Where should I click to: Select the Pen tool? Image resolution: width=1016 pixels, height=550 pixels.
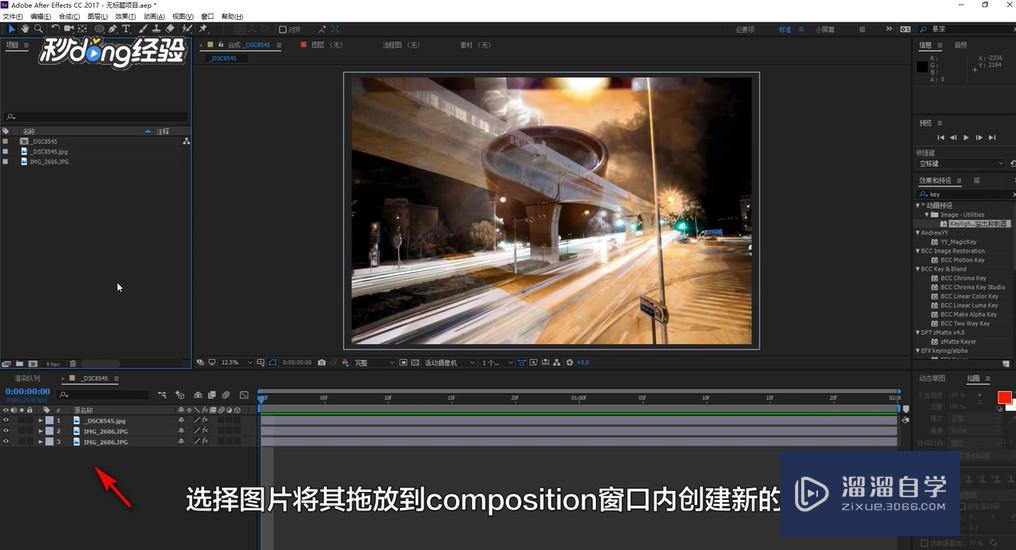113,29
